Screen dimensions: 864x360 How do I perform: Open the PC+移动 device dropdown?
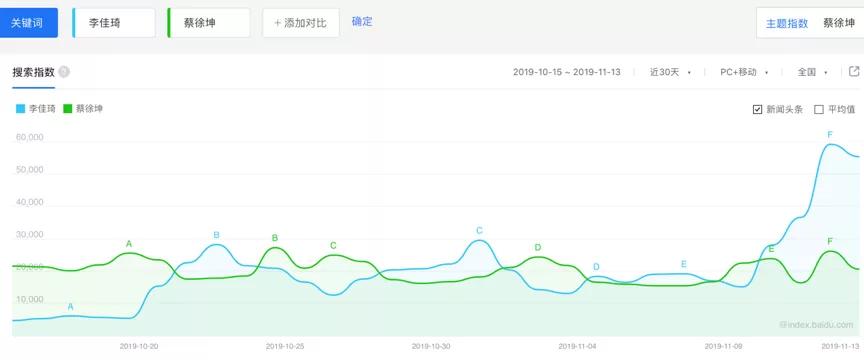(x=744, y=72)
